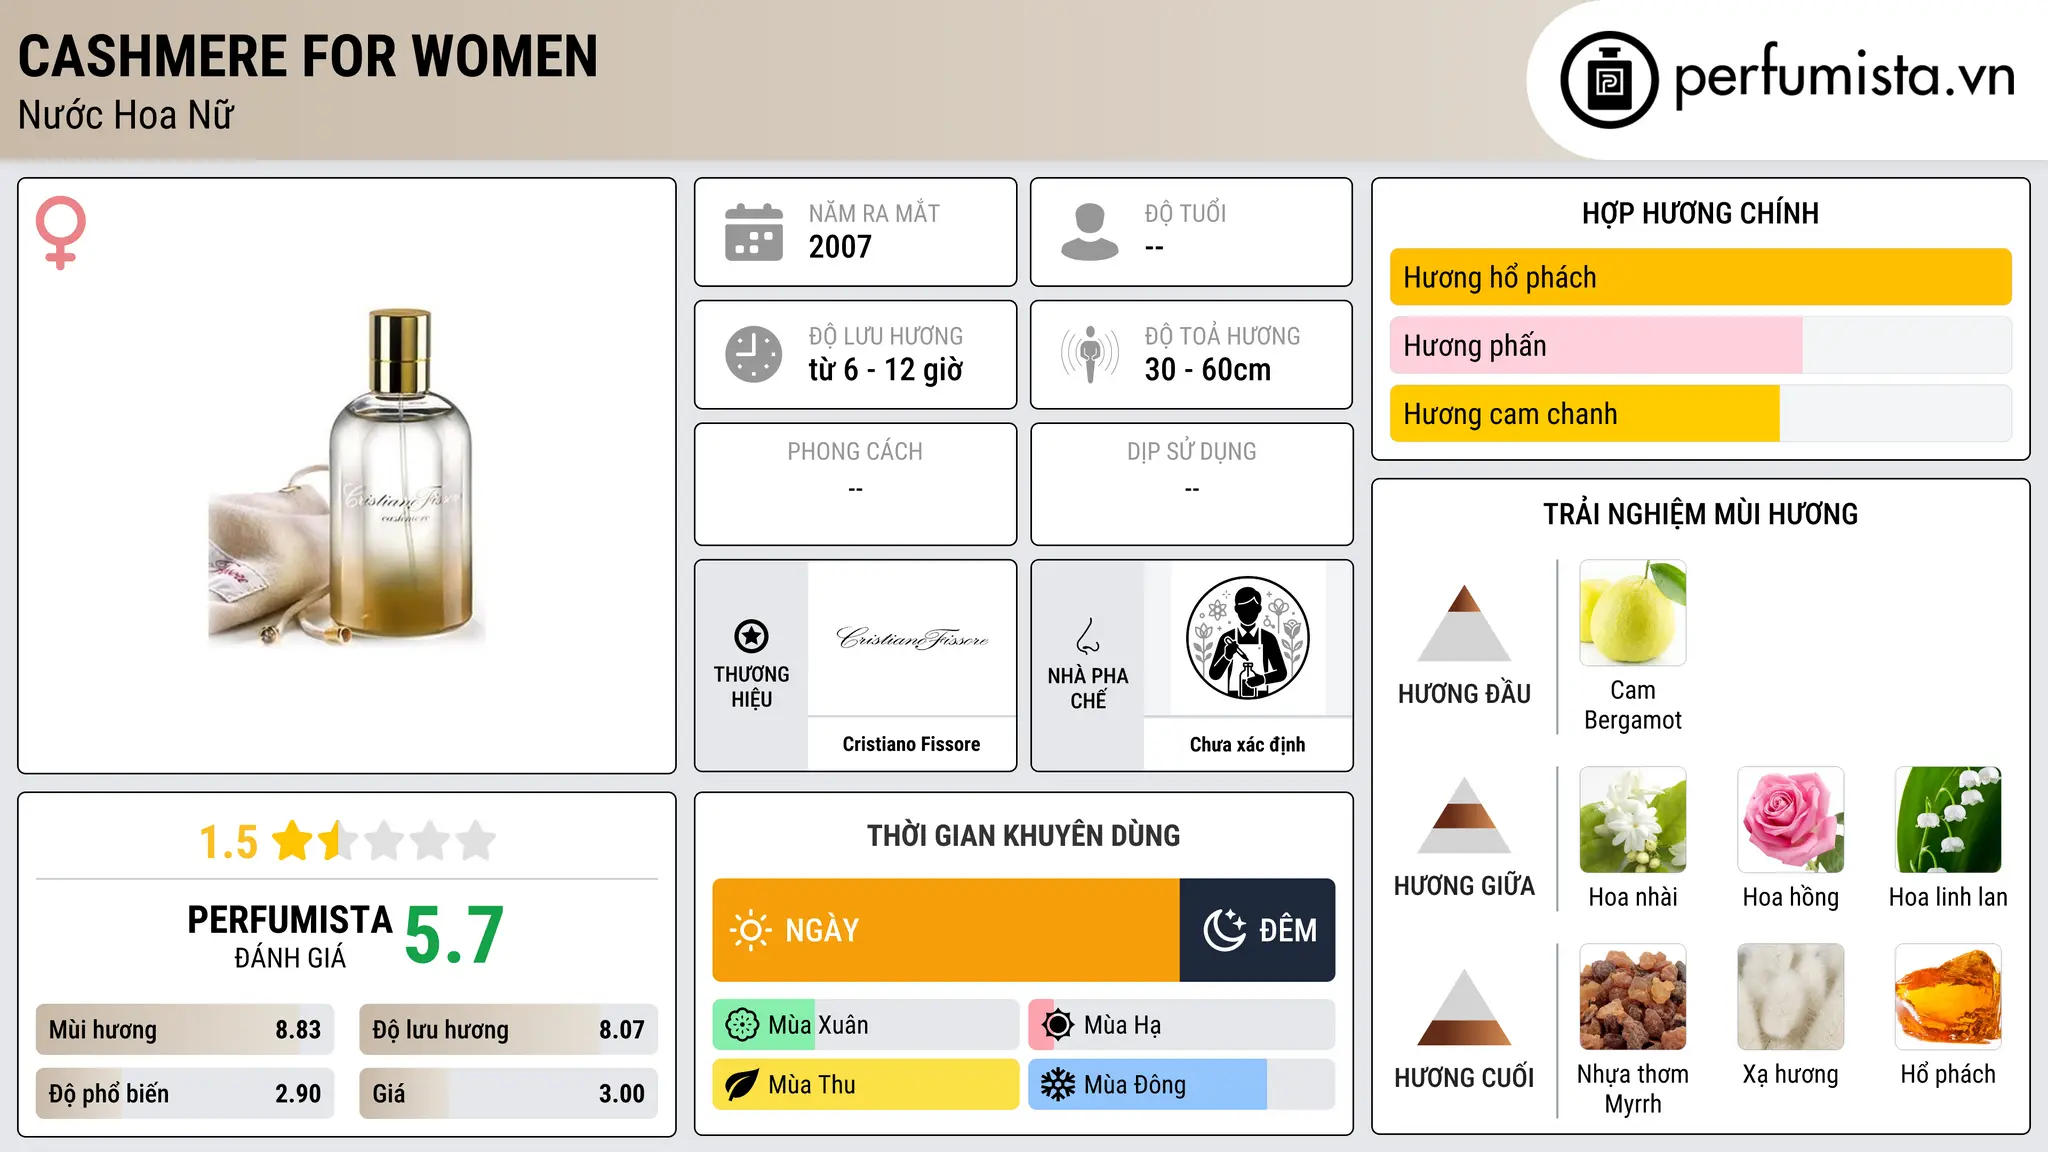Click the moon icon in the ĐÊM bar
Image resolution: width=2048 pixels, height=1152 pixels.
click(x=1224, y=930)
